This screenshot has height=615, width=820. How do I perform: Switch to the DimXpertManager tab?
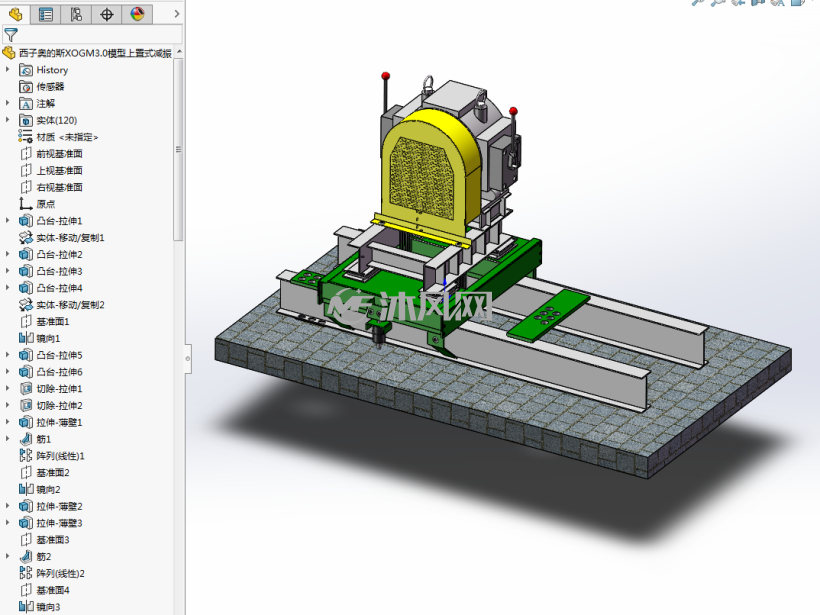(107, 14)
